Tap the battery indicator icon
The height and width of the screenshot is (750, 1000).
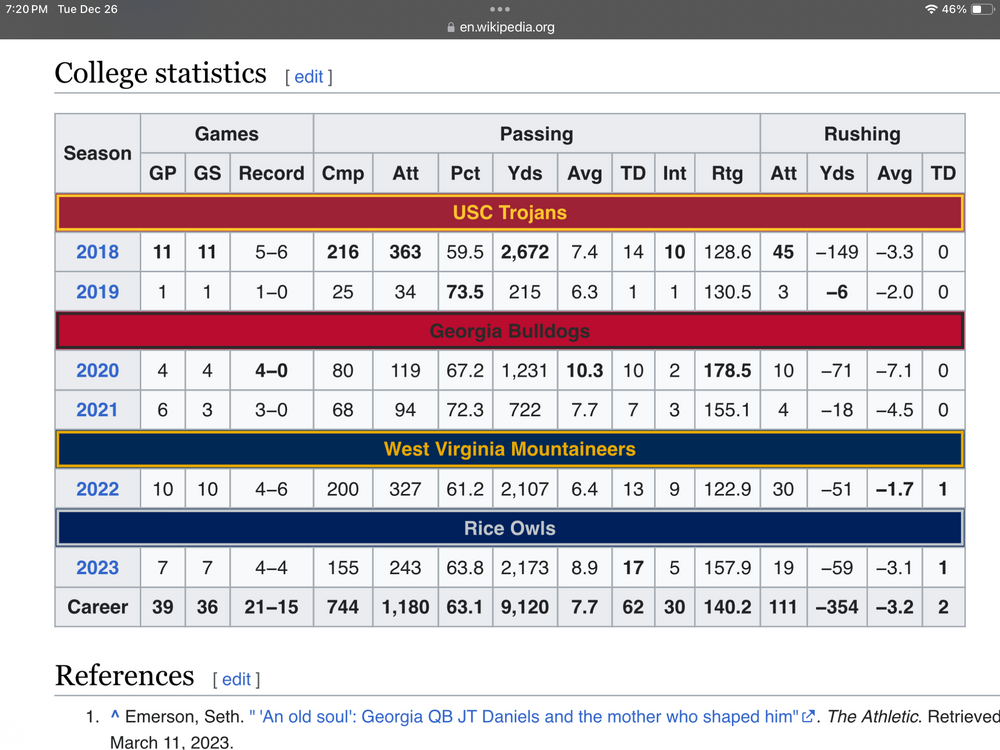pos(980,9)
